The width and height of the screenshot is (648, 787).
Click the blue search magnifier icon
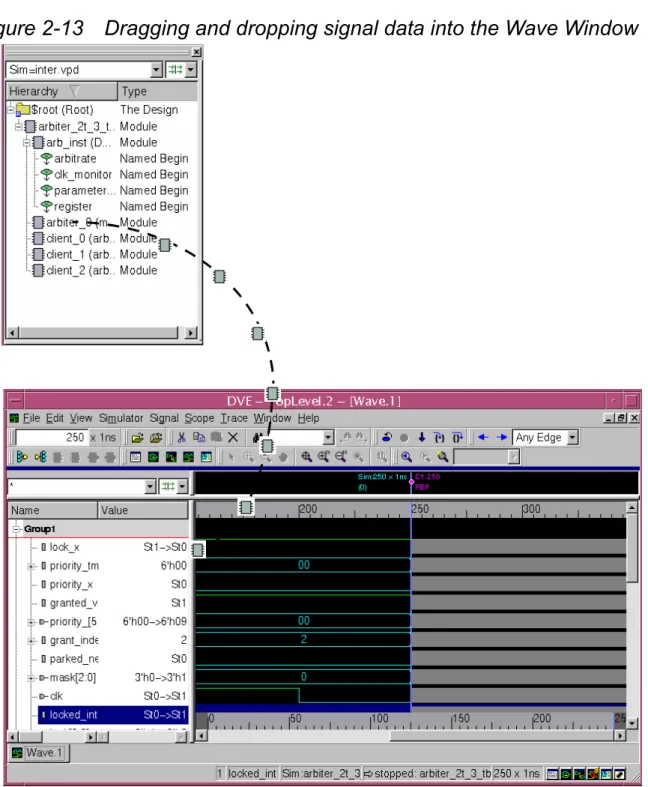point(407,456)
